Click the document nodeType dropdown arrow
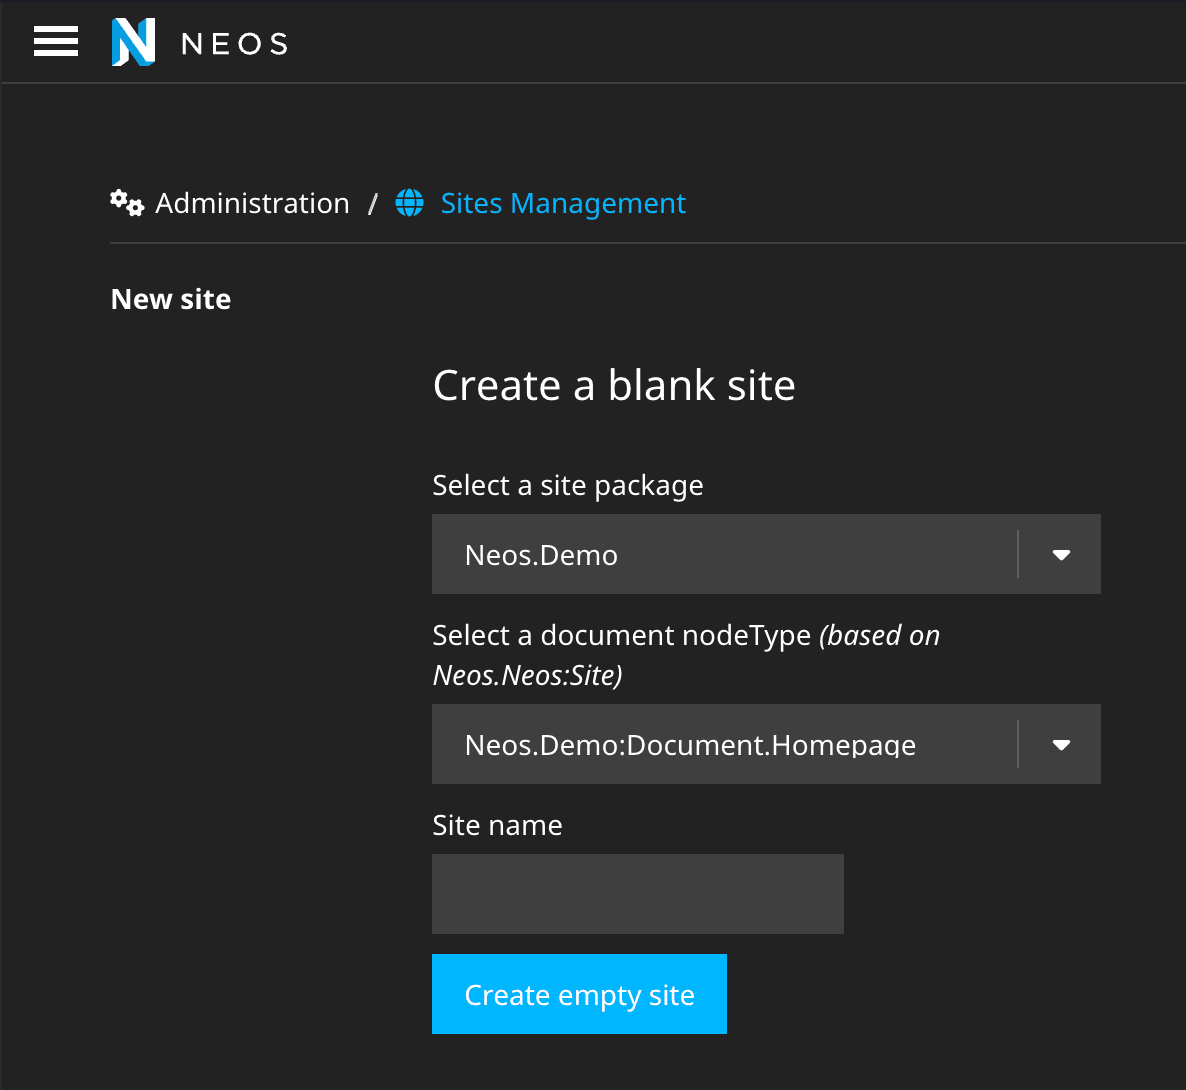This screenshot has width=1186, height=1090. 1061,745
